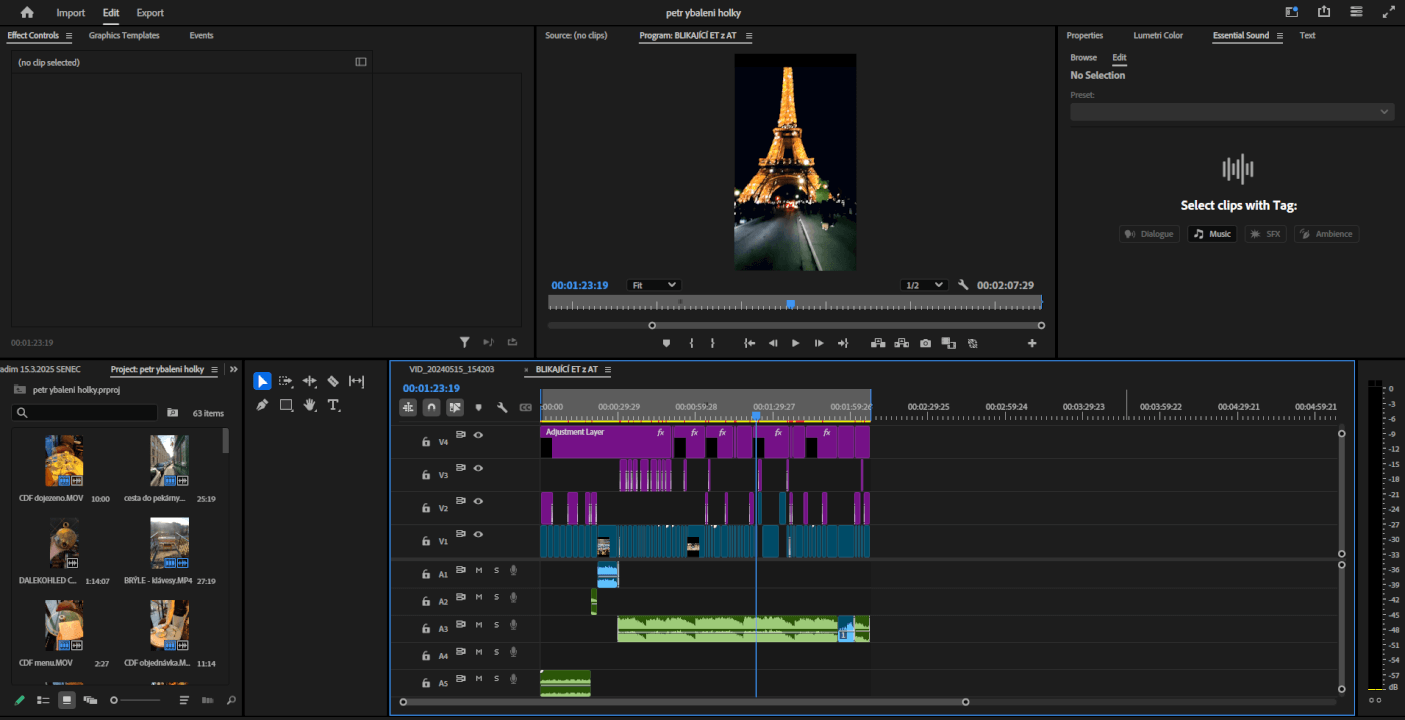Image resolution: width=1405 pixels, height=720 pixels.
Task: Open the CDF menu.MOV thumbnail
Action: tap(64, 626)
